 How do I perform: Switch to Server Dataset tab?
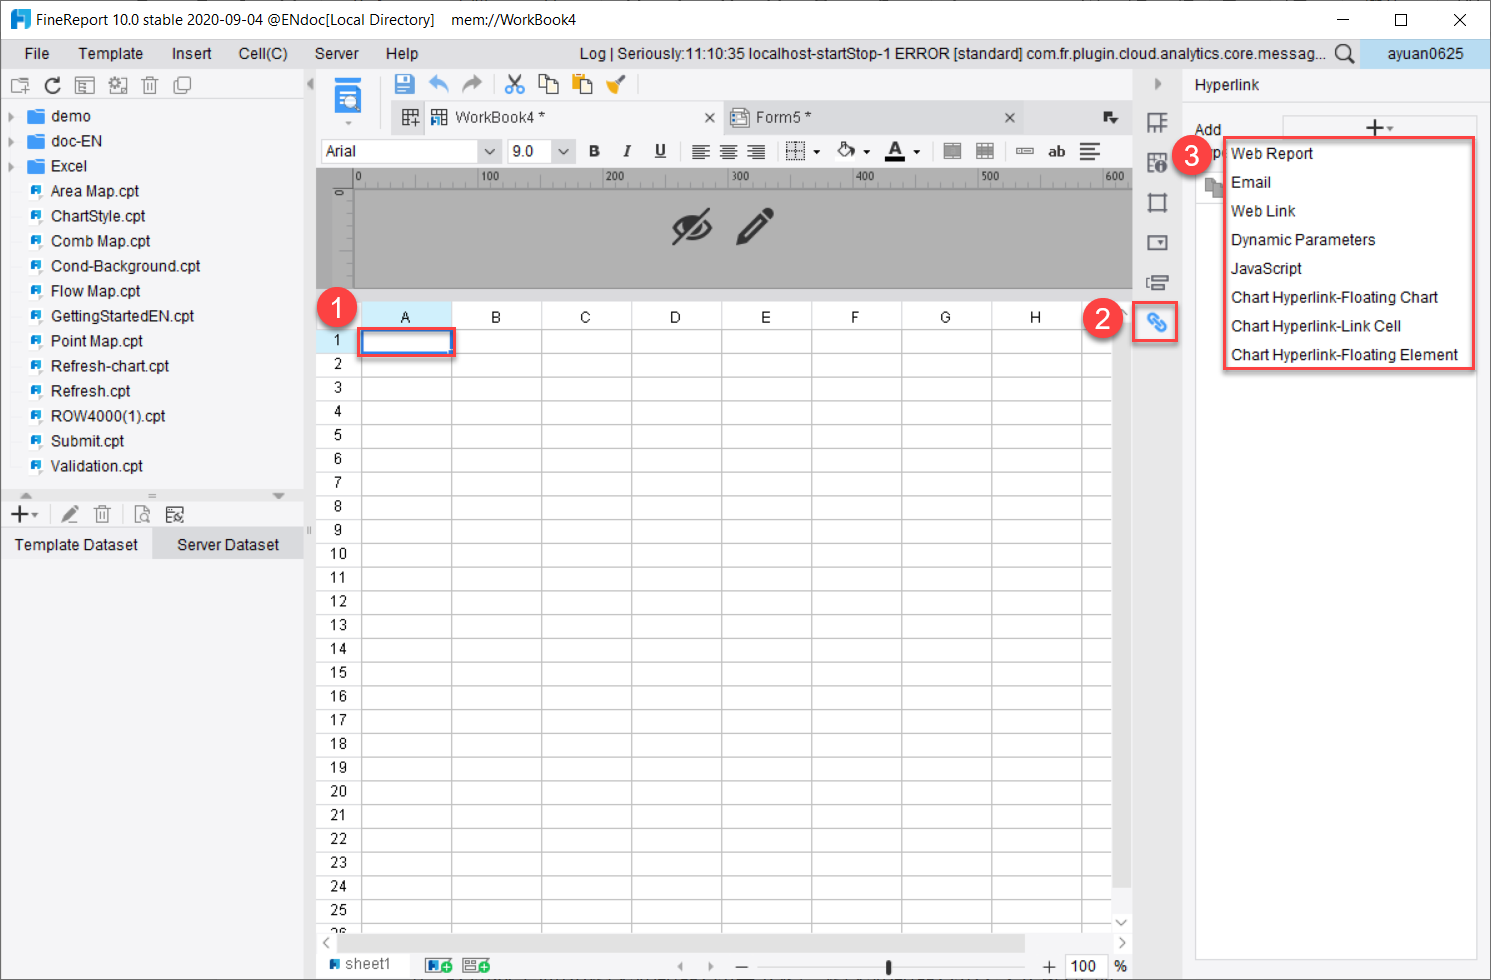228,544
